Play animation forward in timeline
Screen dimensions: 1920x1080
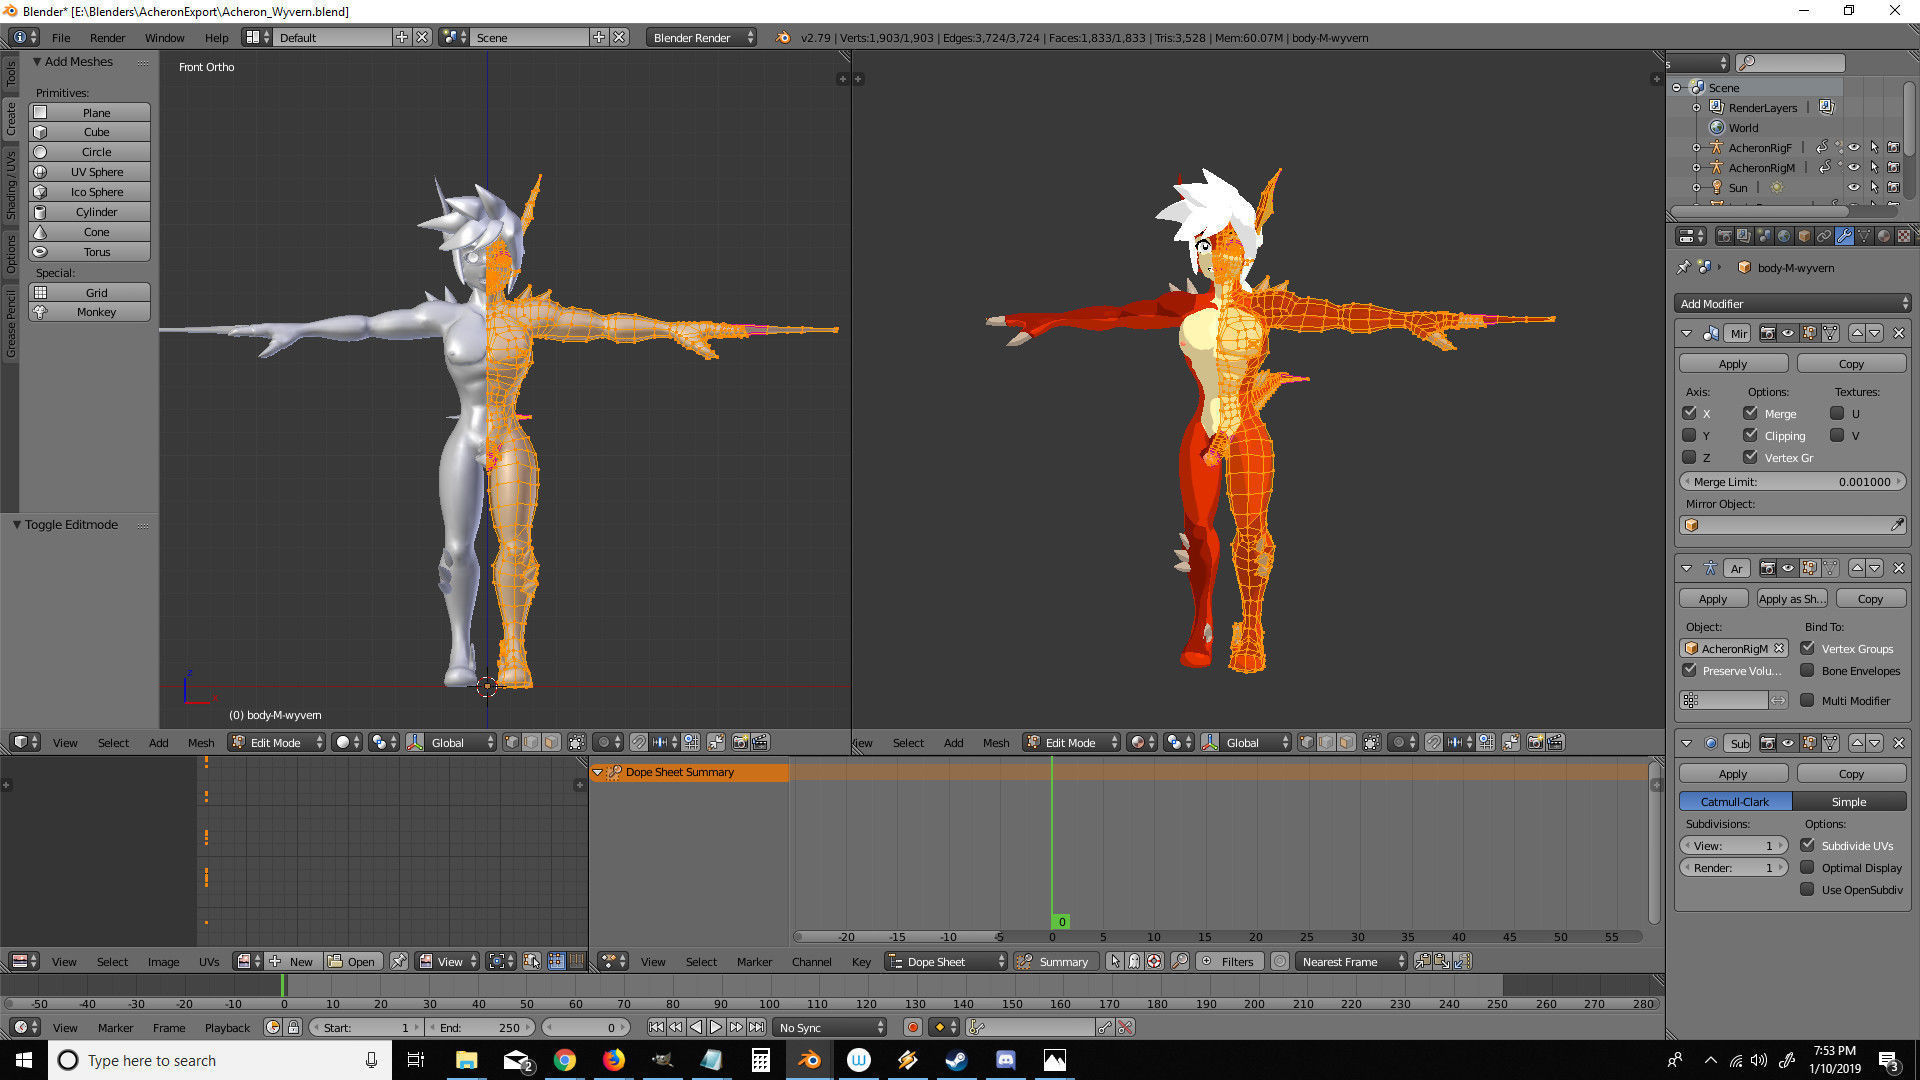(716, 1027)
